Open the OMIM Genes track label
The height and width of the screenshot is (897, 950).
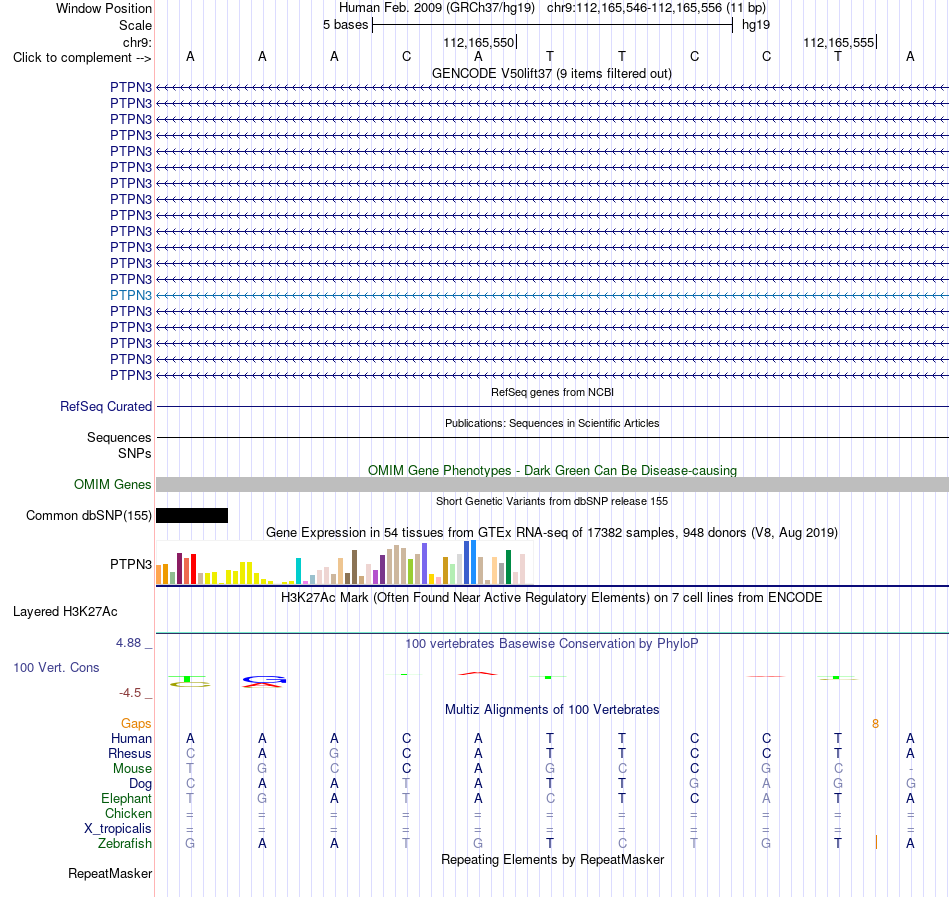pos(112,485)
